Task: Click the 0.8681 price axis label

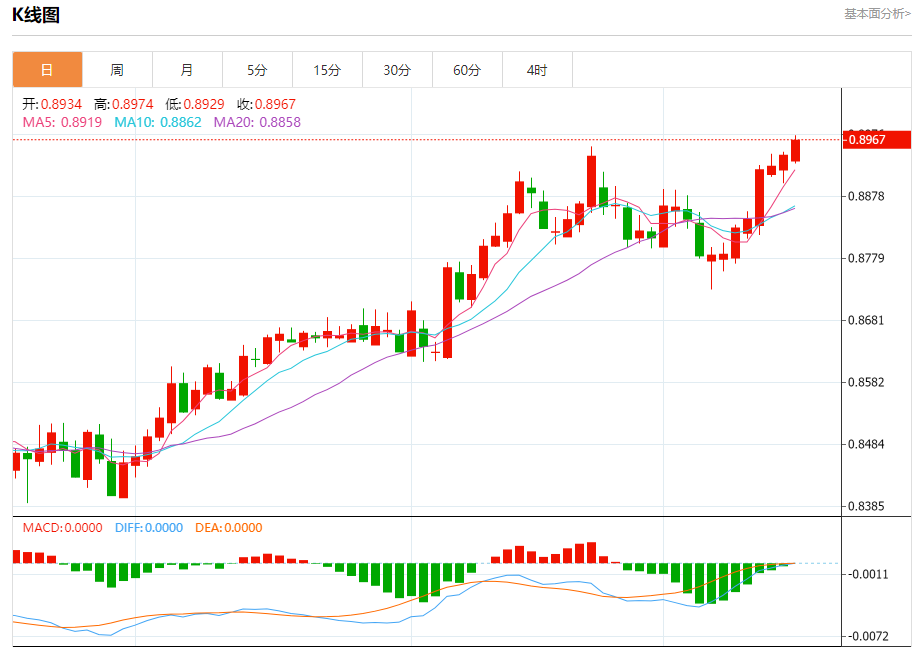Action: 866,320
